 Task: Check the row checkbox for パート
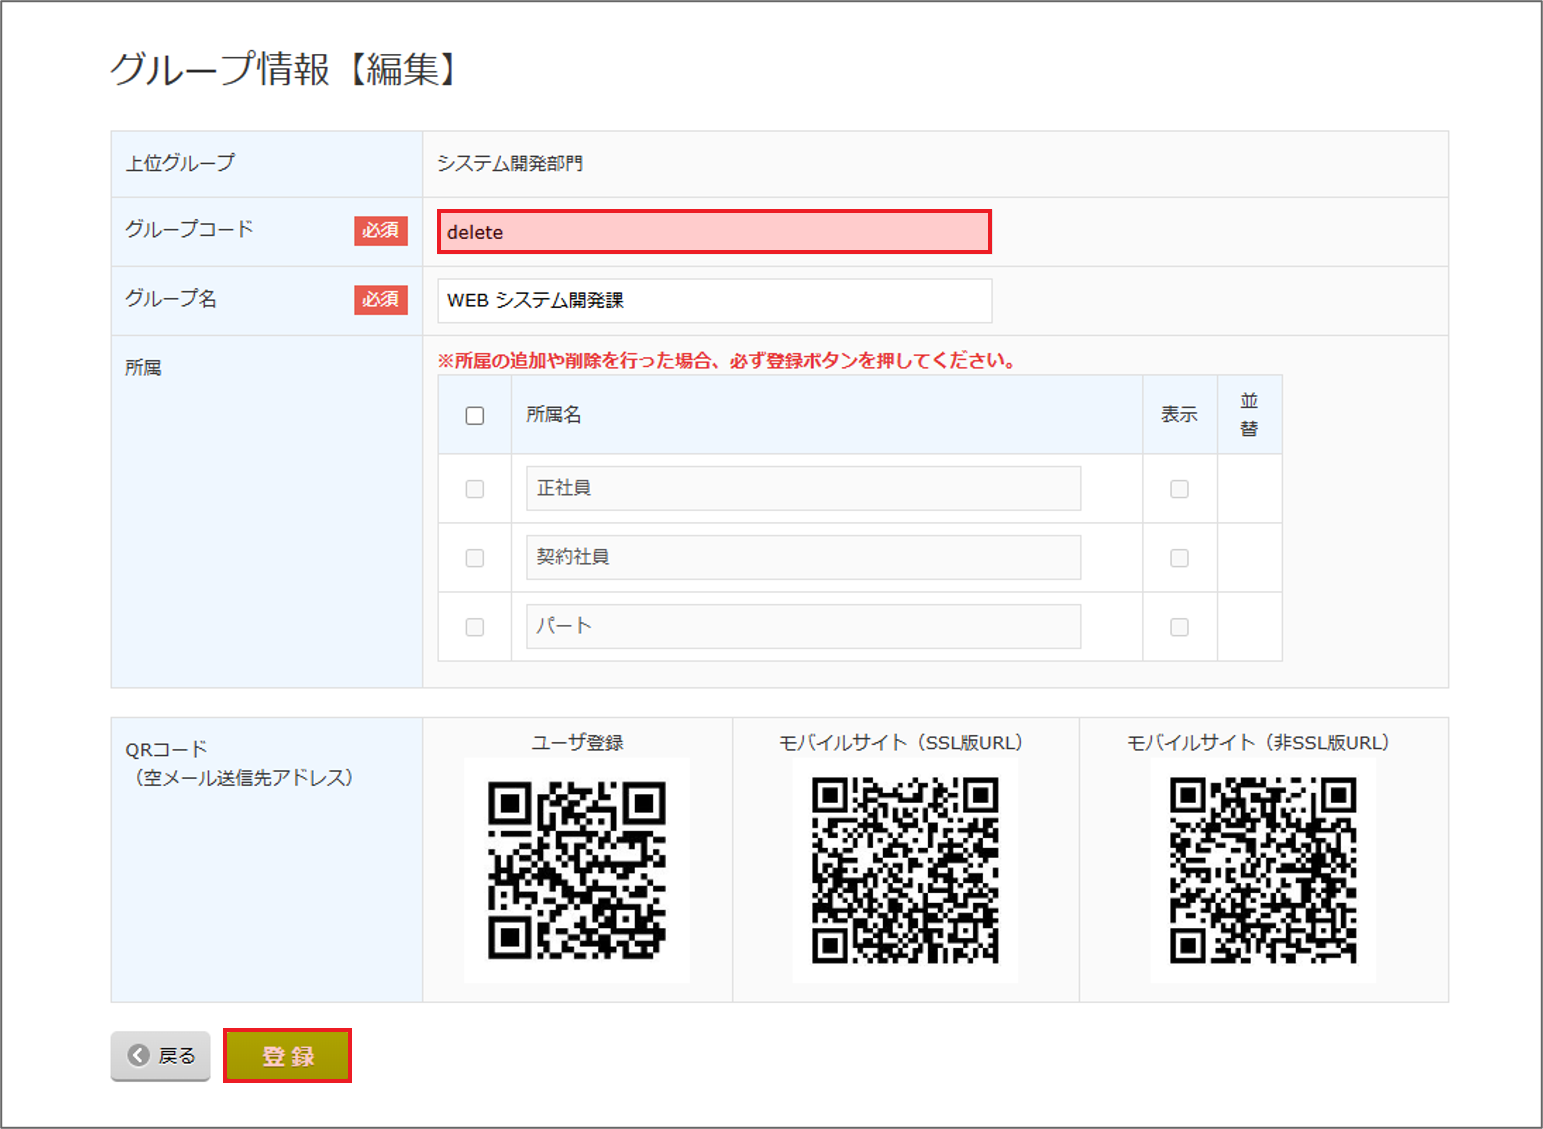[x=475, y=627]
